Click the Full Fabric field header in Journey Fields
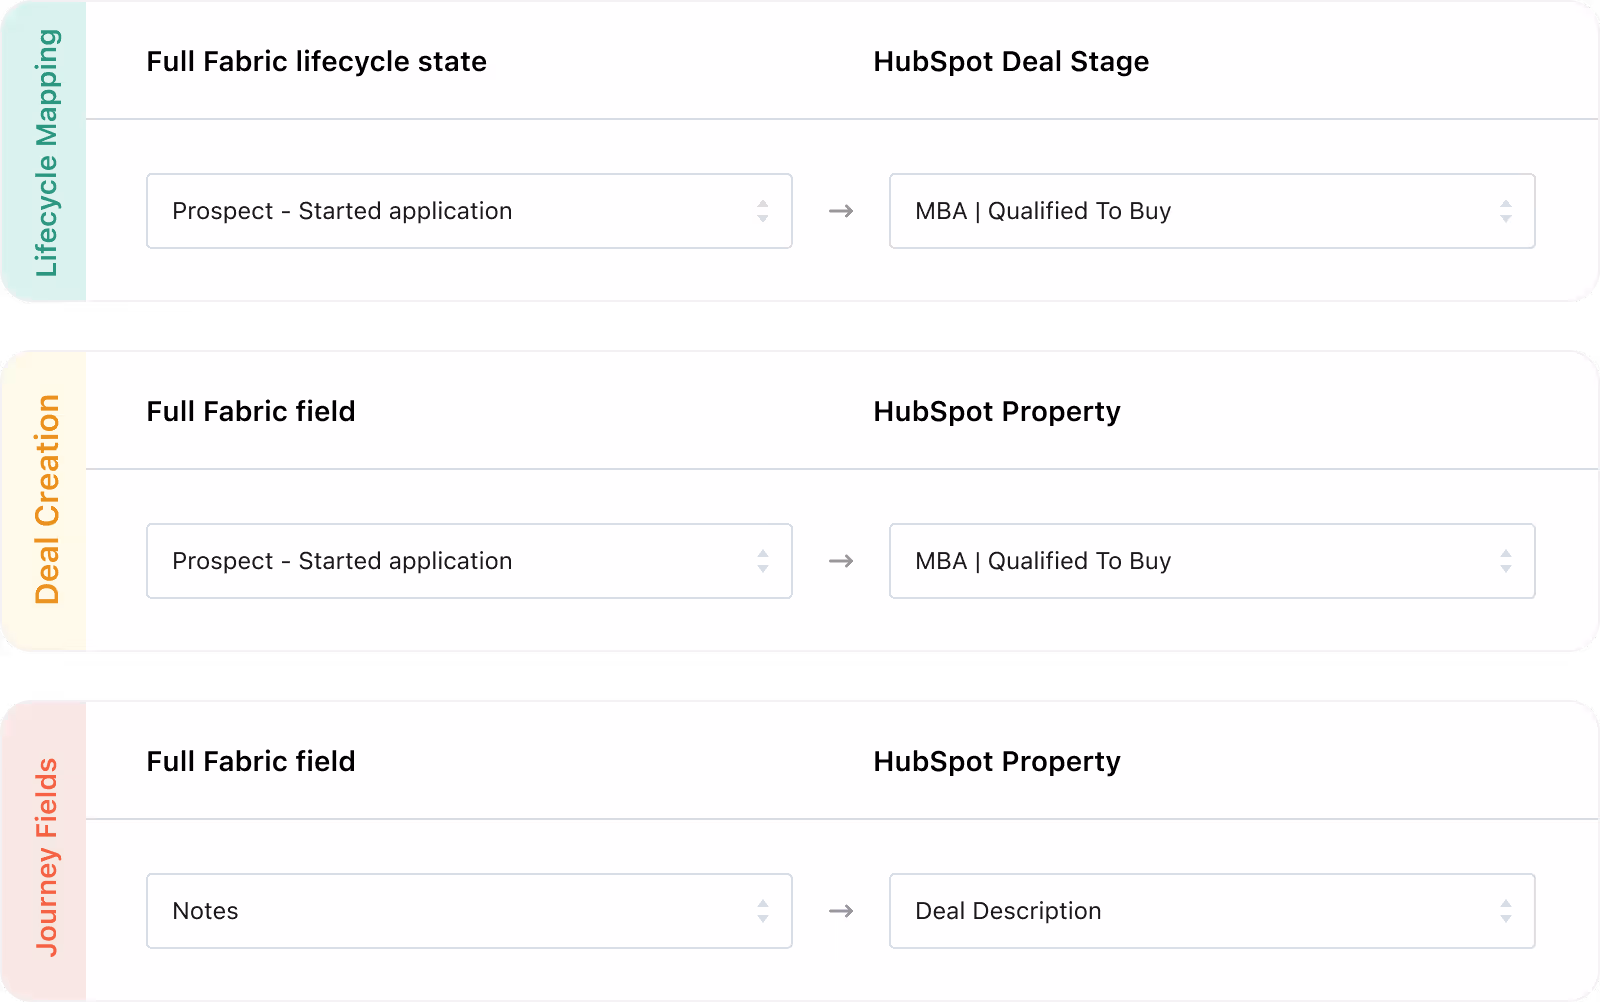Image resolution: width=1600 pixels, height=1002 pixels. (251, 761)
